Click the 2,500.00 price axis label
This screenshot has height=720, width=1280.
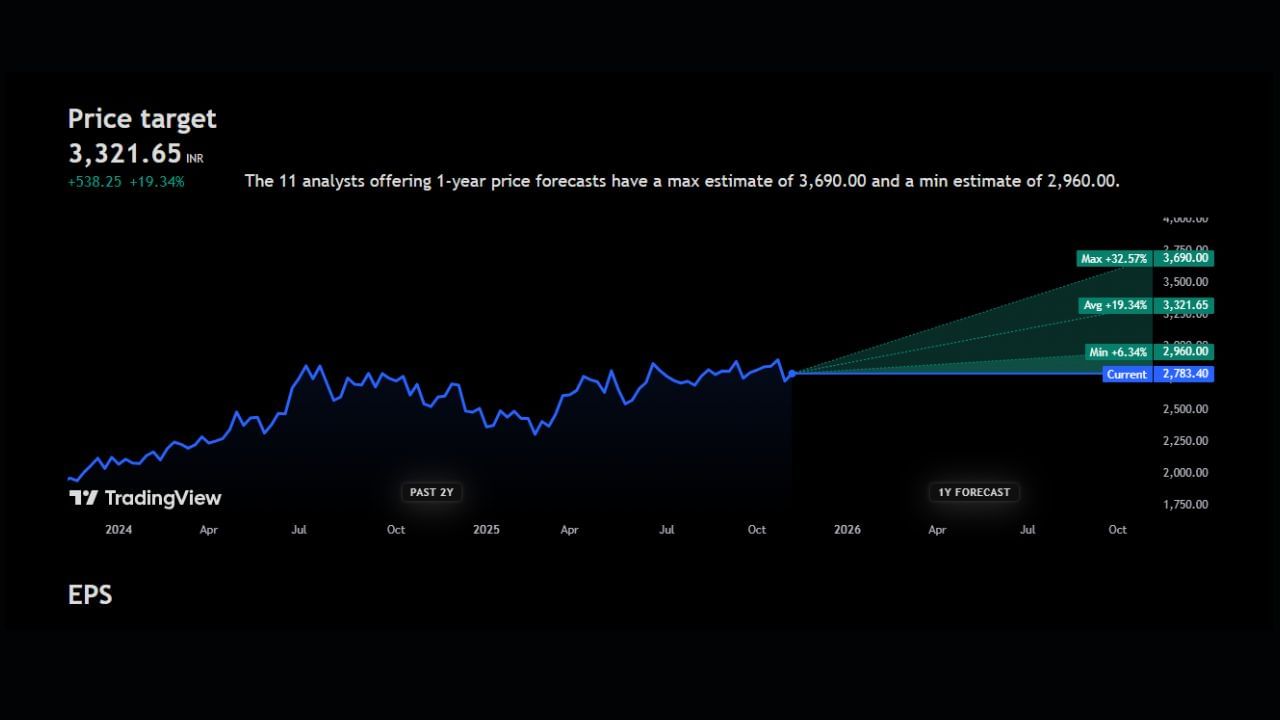click(1185, 409)
